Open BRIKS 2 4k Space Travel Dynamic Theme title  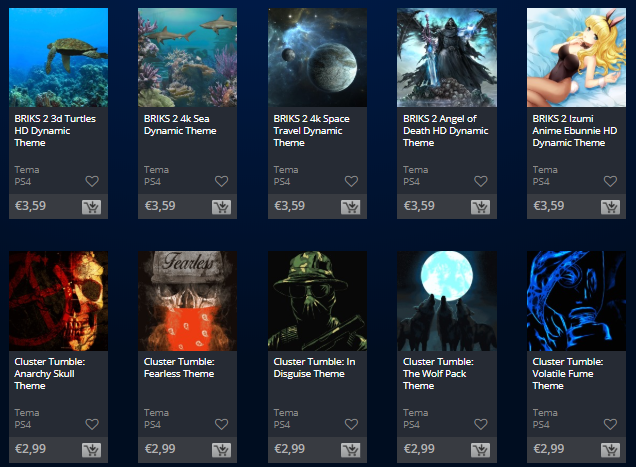coord(312,131)
